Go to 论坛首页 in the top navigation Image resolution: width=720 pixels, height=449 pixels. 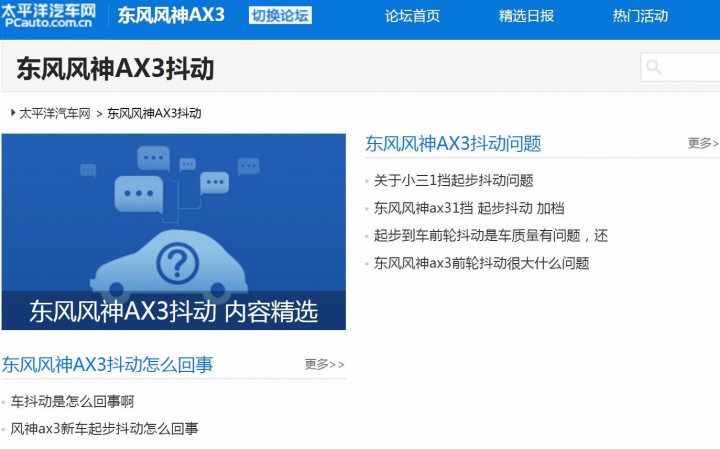[x=412, y=16]
